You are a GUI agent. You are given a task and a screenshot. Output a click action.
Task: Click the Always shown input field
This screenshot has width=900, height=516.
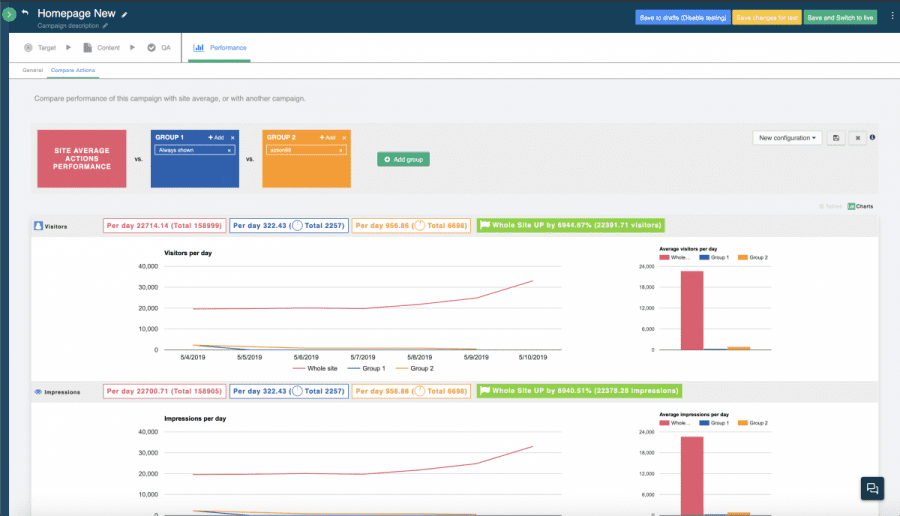[192, 150]
